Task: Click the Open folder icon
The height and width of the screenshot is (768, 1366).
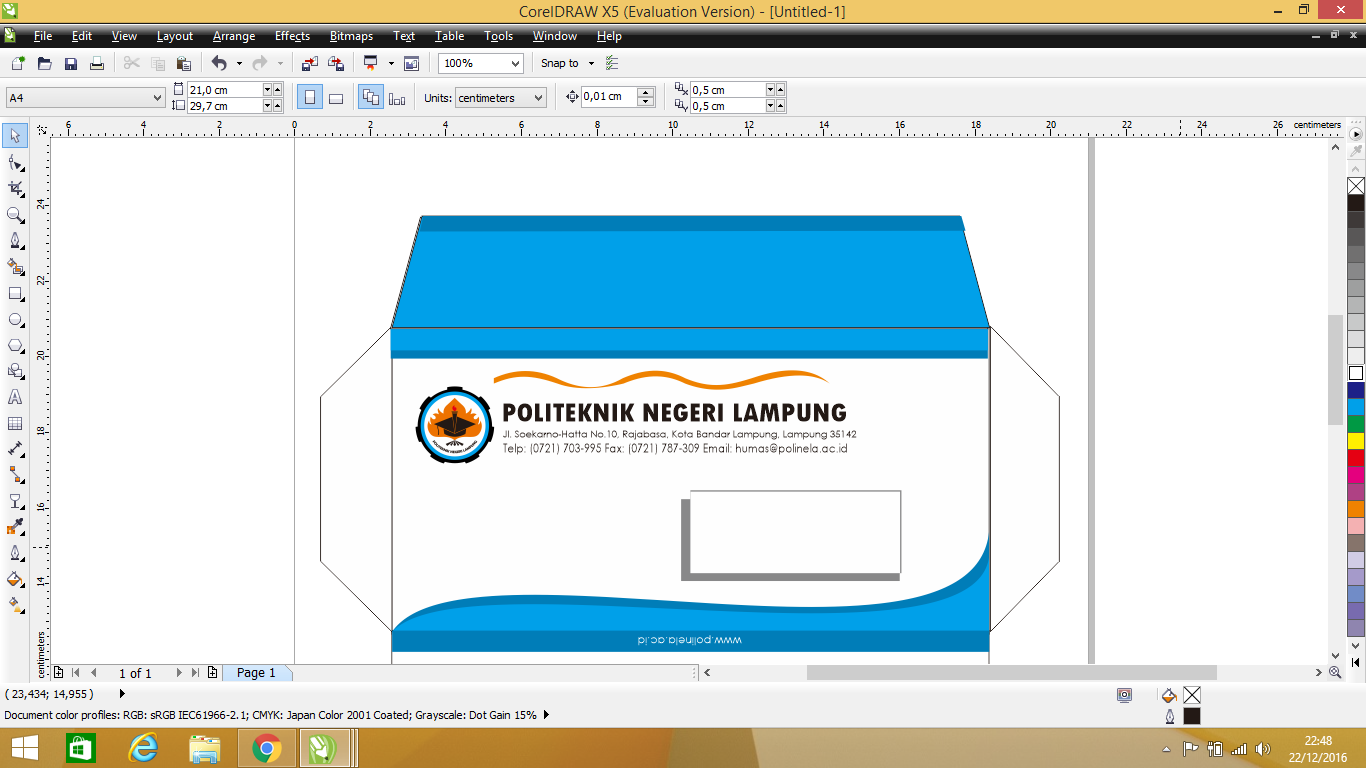Action: click(44, 63)
